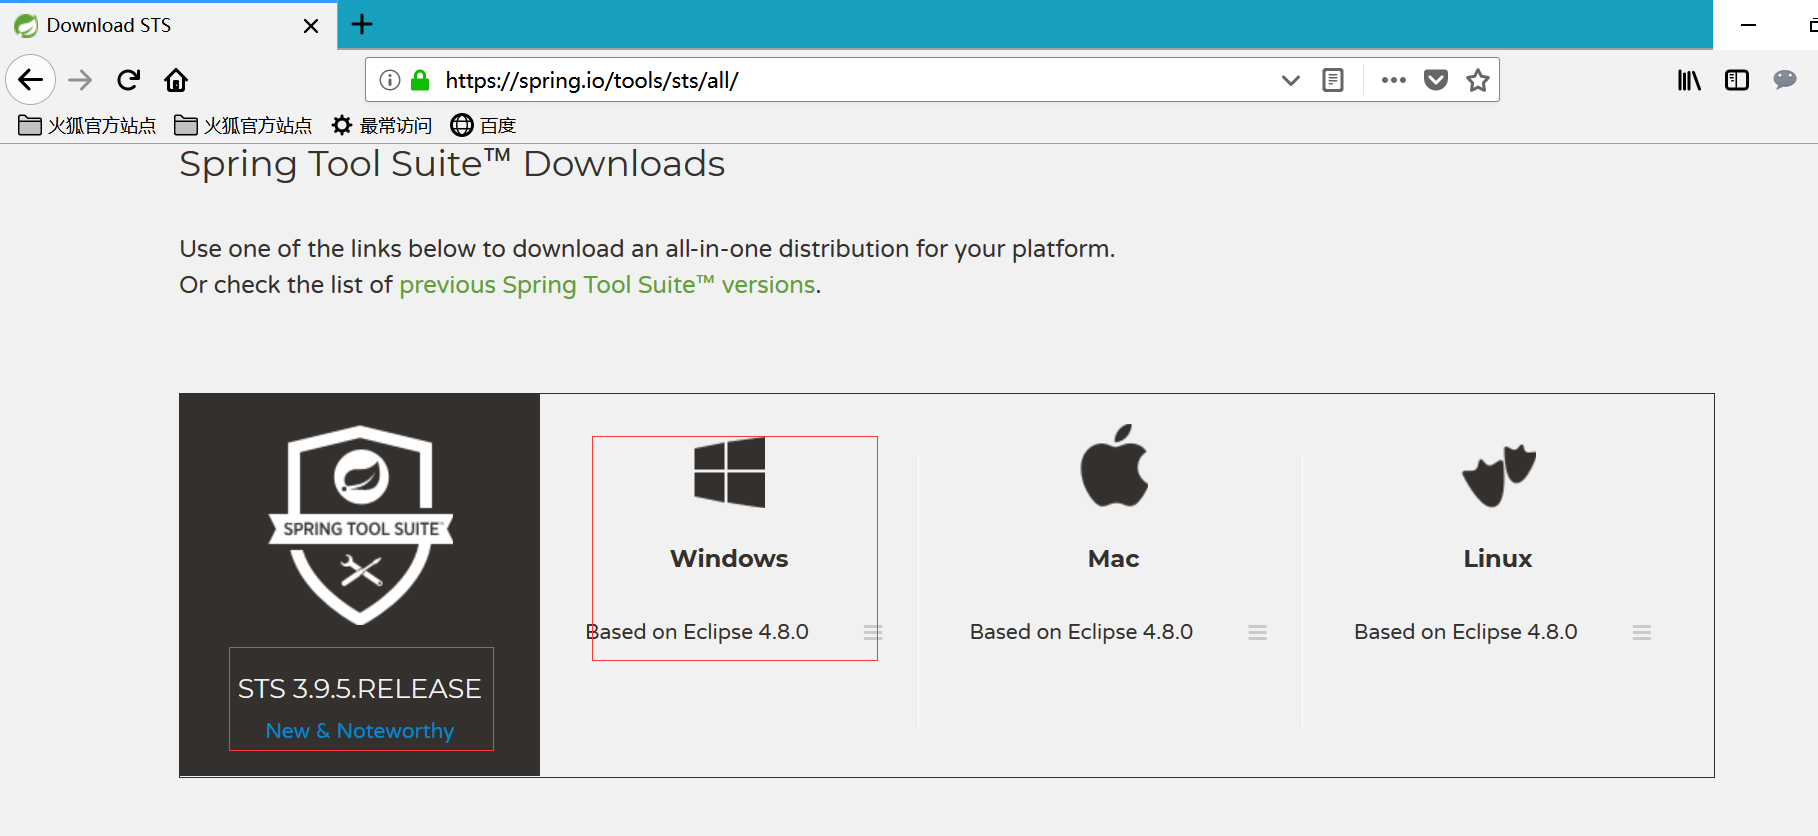Click the URL address field

pyautogui.click(x=850, y=80)
